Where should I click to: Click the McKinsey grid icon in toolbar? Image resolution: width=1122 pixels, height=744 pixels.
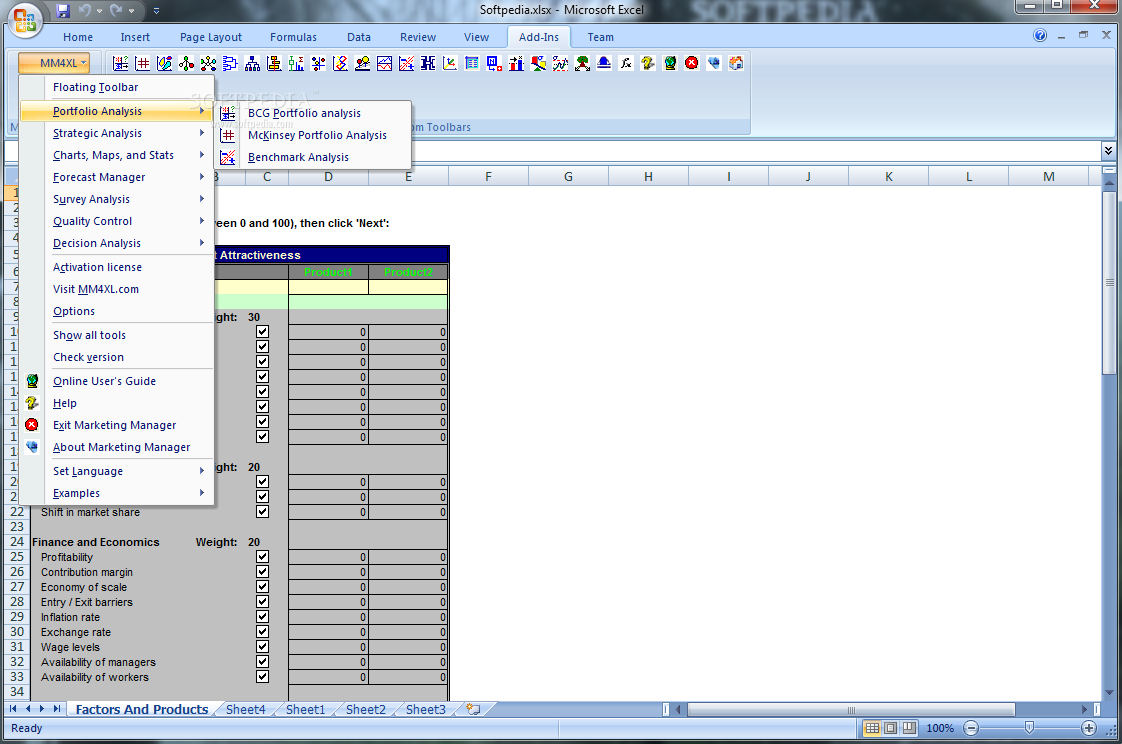tap(142, 64)
